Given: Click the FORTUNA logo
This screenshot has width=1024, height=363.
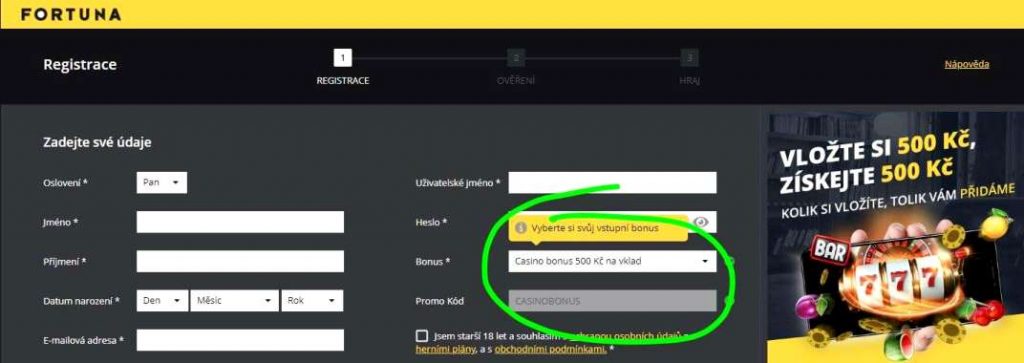Looking at the screenshot, I should pyautogui.click(x=71, y=14).
